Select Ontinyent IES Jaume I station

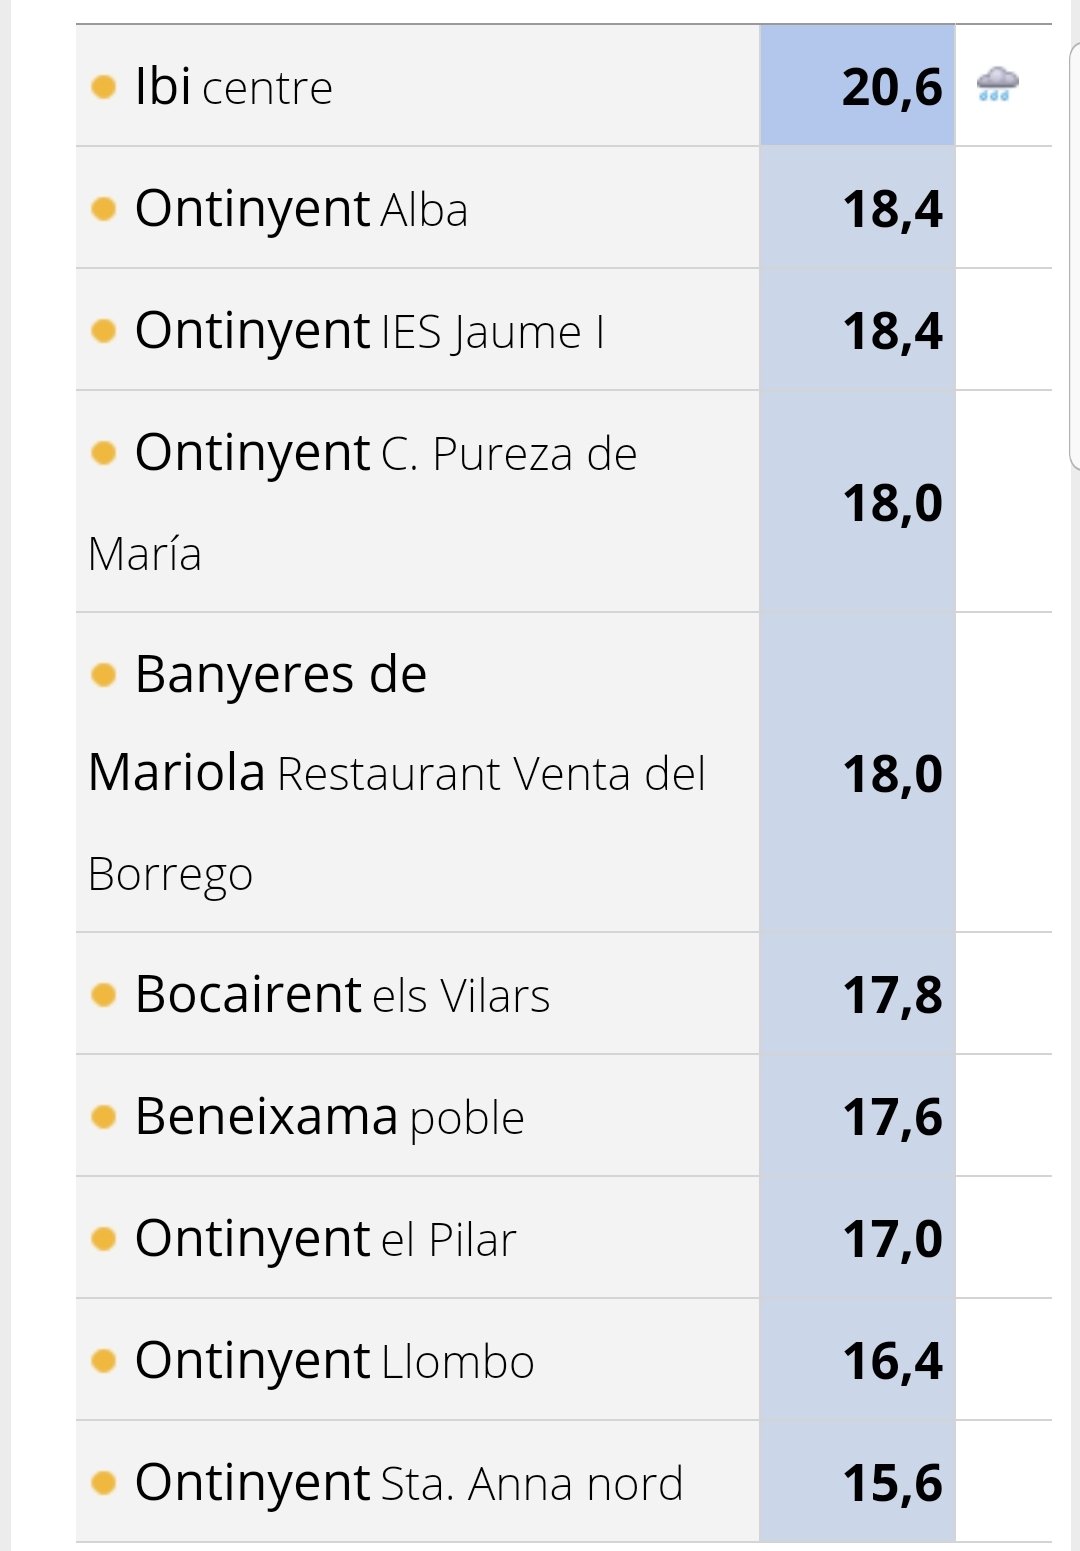pyautogui.click(x=370, y=331)
